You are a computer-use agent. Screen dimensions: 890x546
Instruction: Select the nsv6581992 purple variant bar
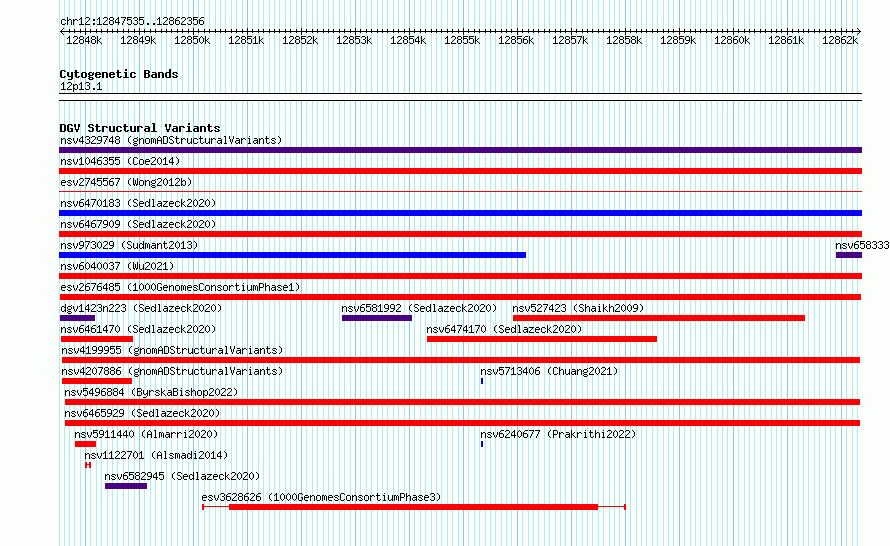[377, 318]
